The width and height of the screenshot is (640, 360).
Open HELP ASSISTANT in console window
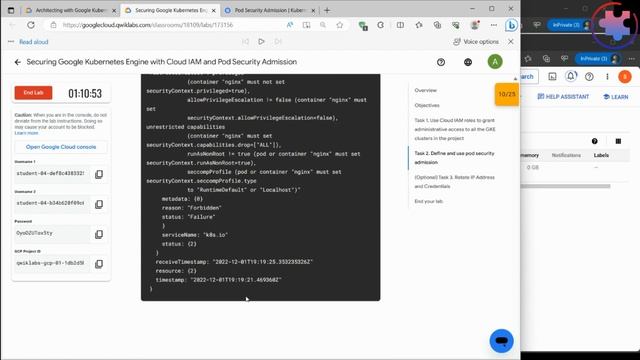click(x=563, y=97)
